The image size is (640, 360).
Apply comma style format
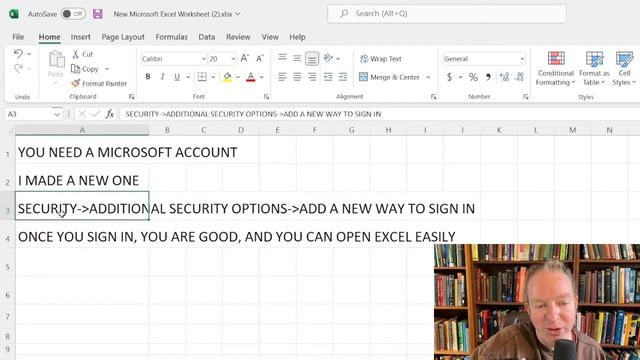point(488,77)
